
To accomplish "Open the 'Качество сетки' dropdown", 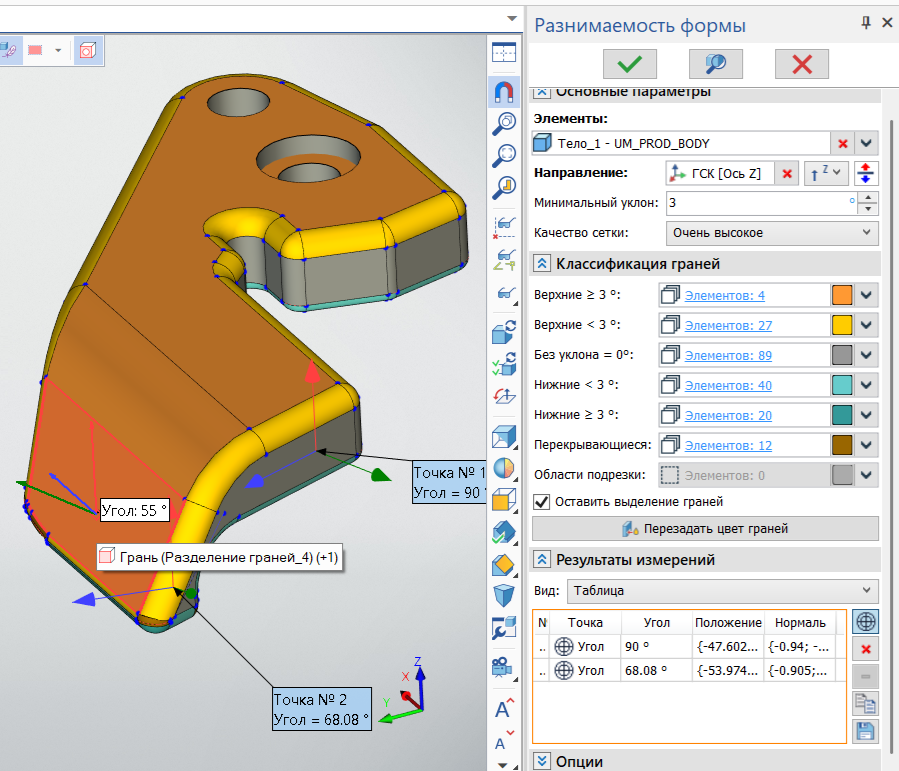I will [771, 233].
